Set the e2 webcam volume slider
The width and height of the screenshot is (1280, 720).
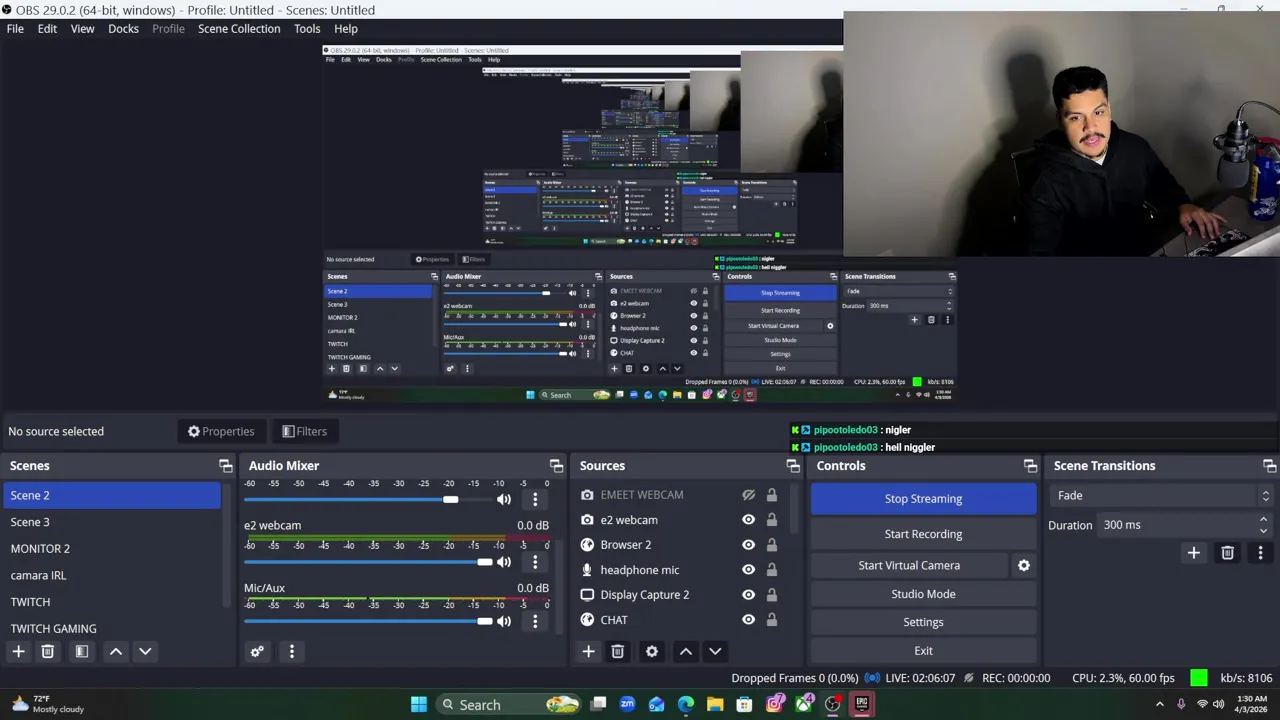point(368,562)
